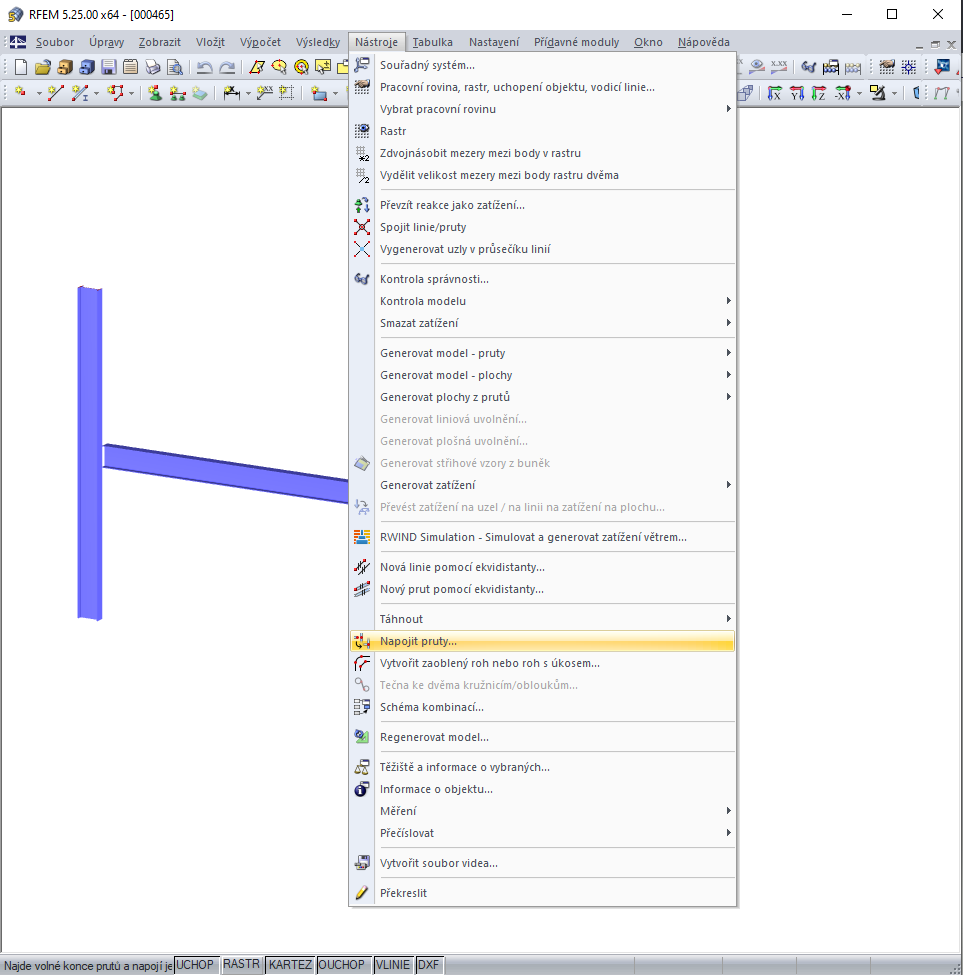
Task: Click the Spojit linie/pruty red cross icon
Action: [362, 227]
